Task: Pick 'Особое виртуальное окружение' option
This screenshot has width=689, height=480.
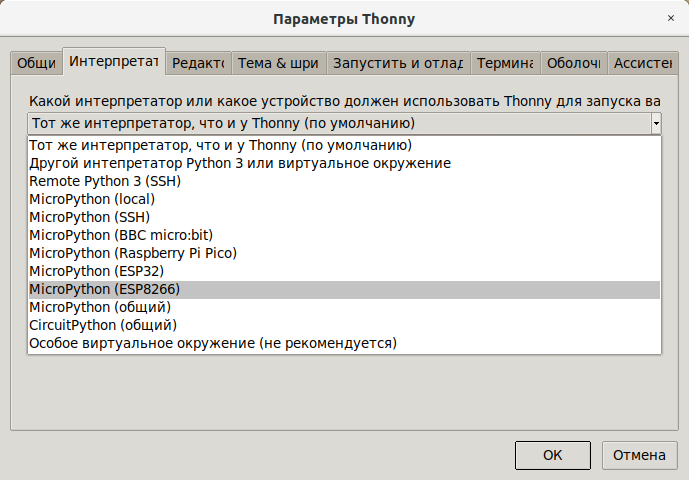Action: (344, 344)
